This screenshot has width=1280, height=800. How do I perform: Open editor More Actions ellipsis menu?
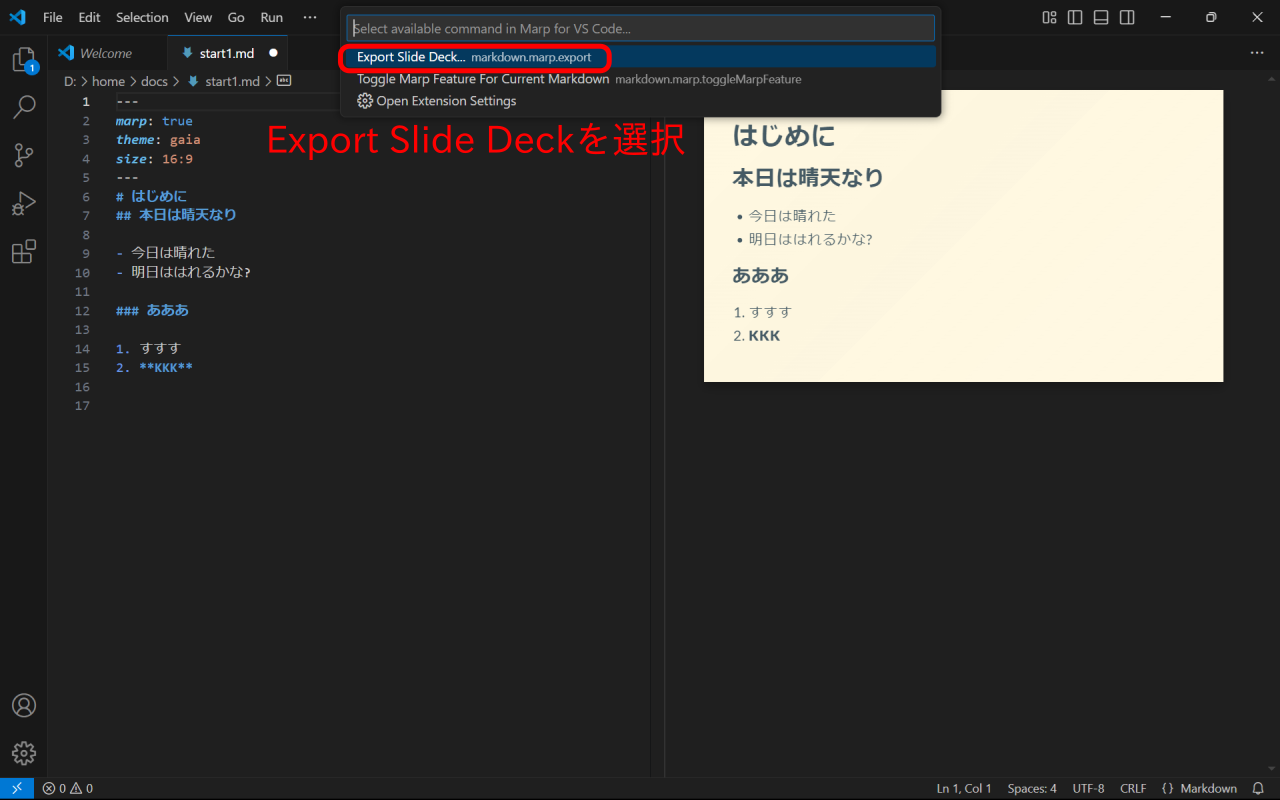click(1257, 53)
